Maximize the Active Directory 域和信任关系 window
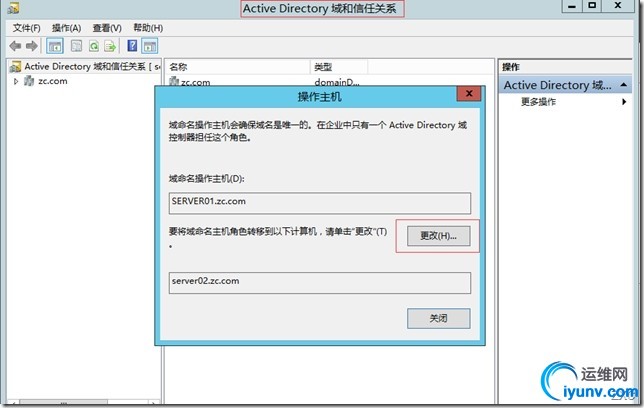 pyautogui.click(x=592, y=6)
